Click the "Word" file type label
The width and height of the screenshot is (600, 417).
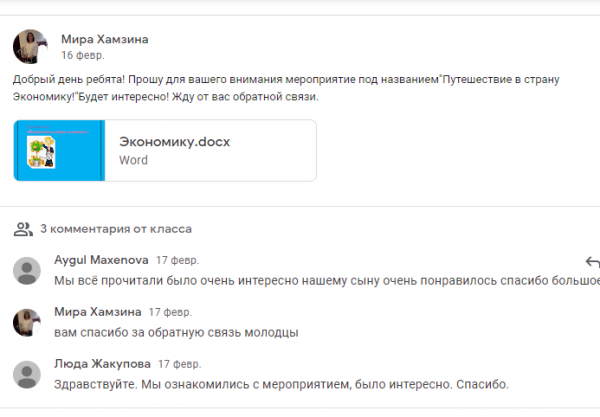click(x=133, y=160)
